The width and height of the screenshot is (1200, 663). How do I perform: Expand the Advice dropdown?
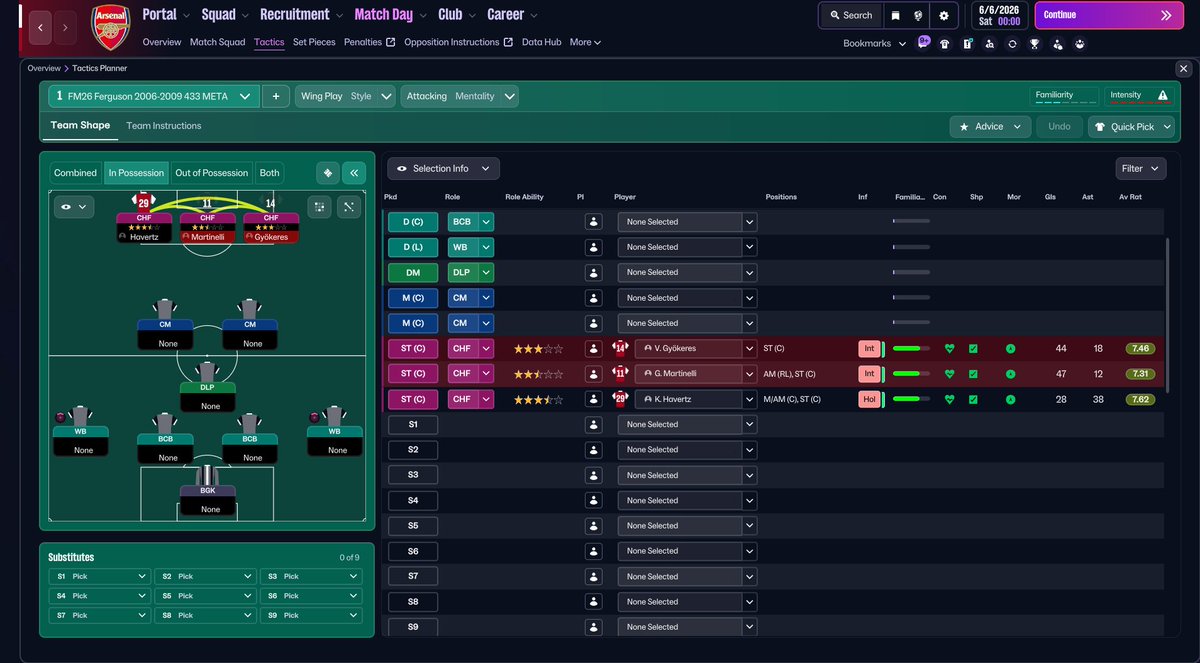coord(989,127)
